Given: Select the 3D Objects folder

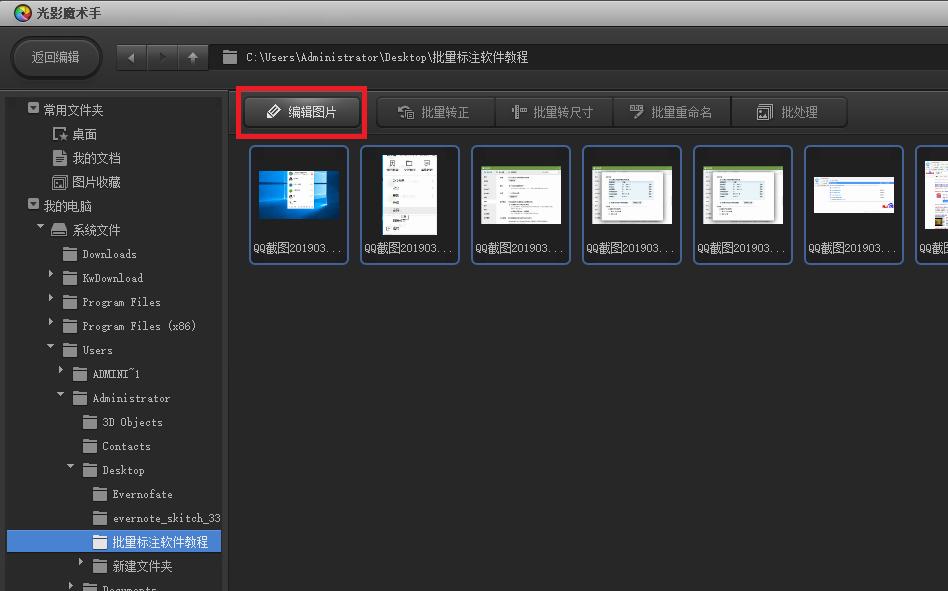Looking at the screenshot, I should tap(123, 422).
